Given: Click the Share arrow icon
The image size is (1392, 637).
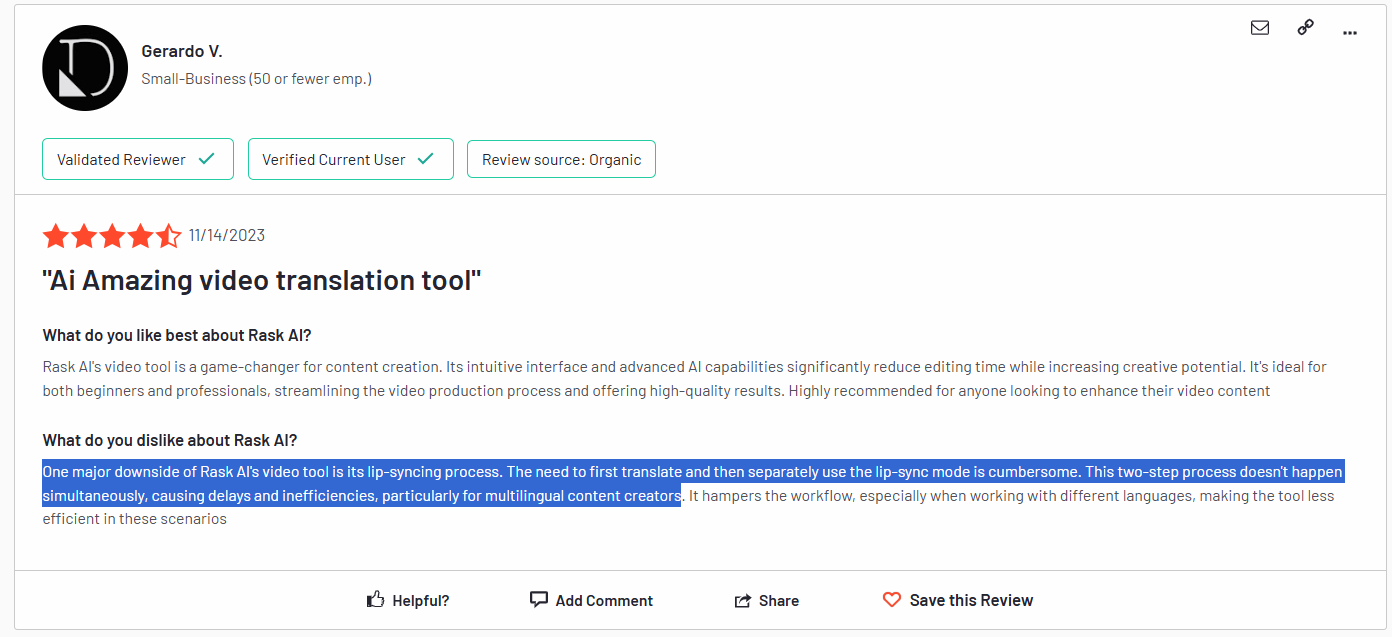Looking at the screenshot, I should tap(742, 600).
